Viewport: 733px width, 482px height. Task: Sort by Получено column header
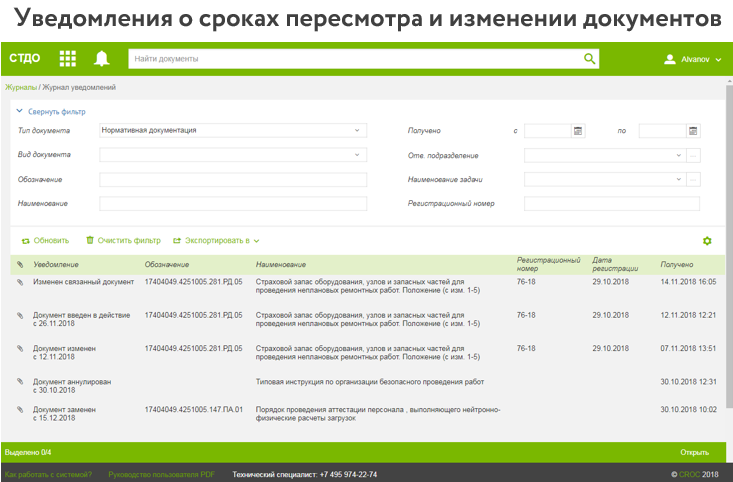(x=676, y=265)
